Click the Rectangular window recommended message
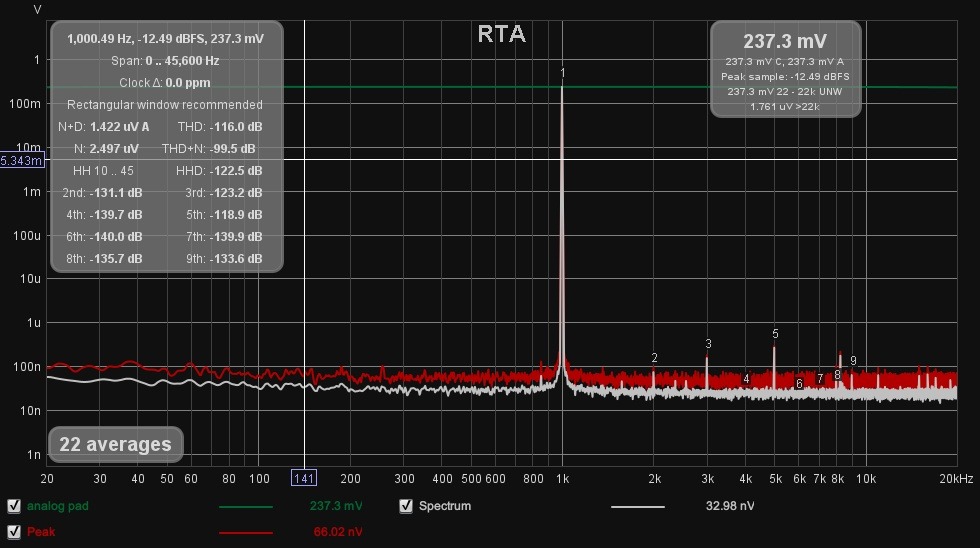Viewport: 980px width, 548px height. coord(165,105)
